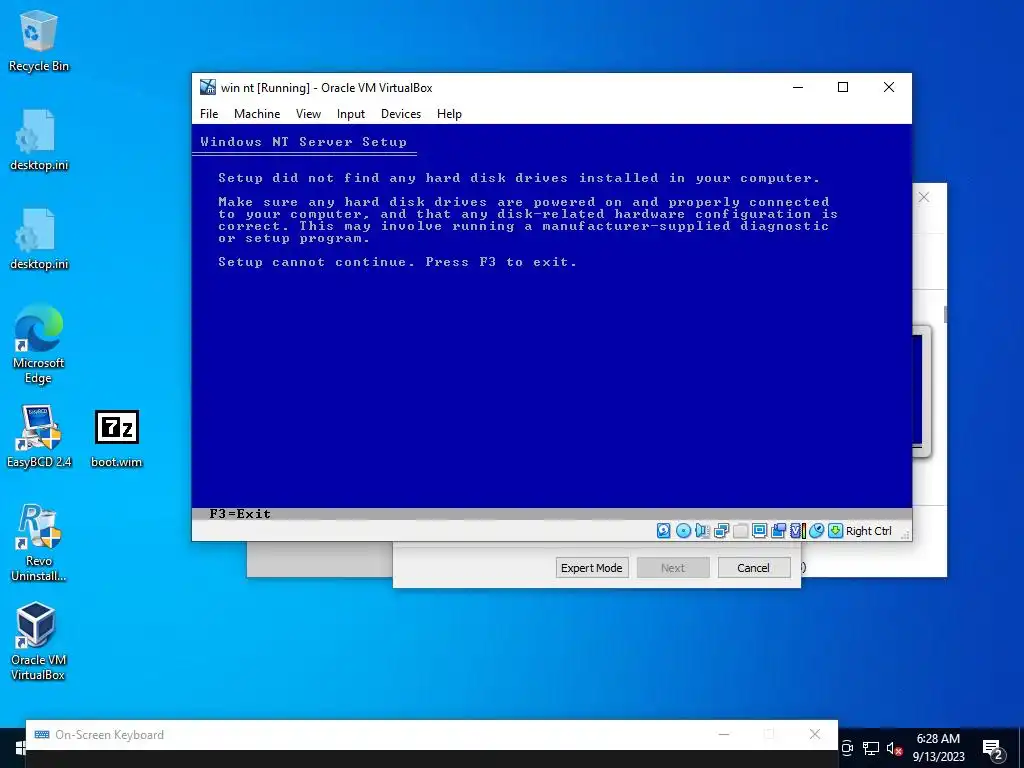Image resolution: width=1024 pixels, height=768 pixels.
Task: Select the Revo Uninstaller shortcut
Action: click(x=39, y=543)
